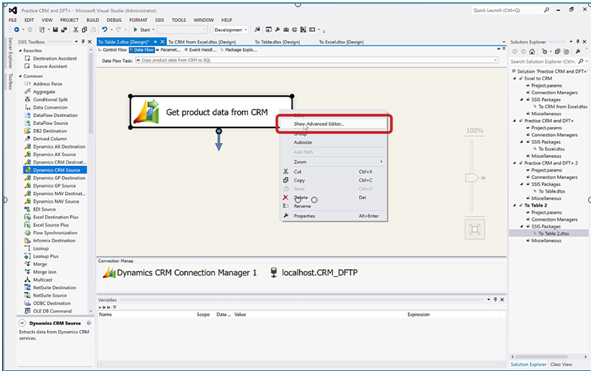
Task: Click the Save toolbar icon
Action: point(55,30)
